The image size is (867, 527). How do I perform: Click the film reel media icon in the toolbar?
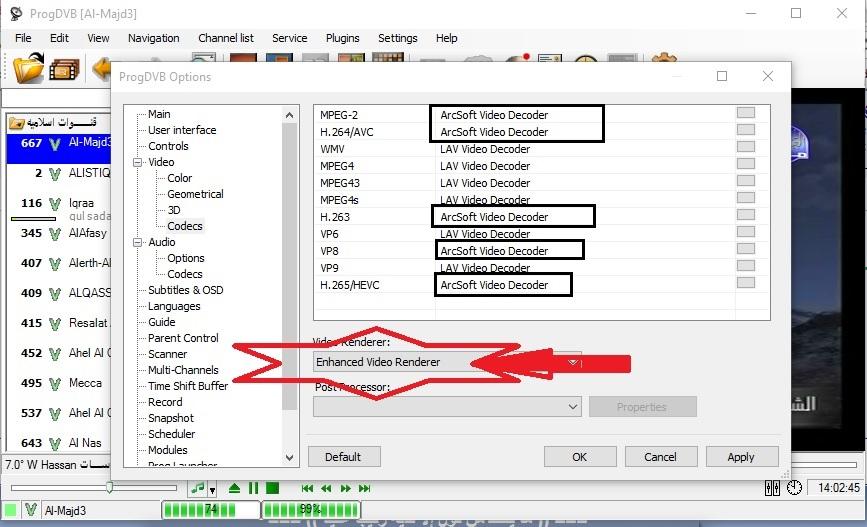64,70
